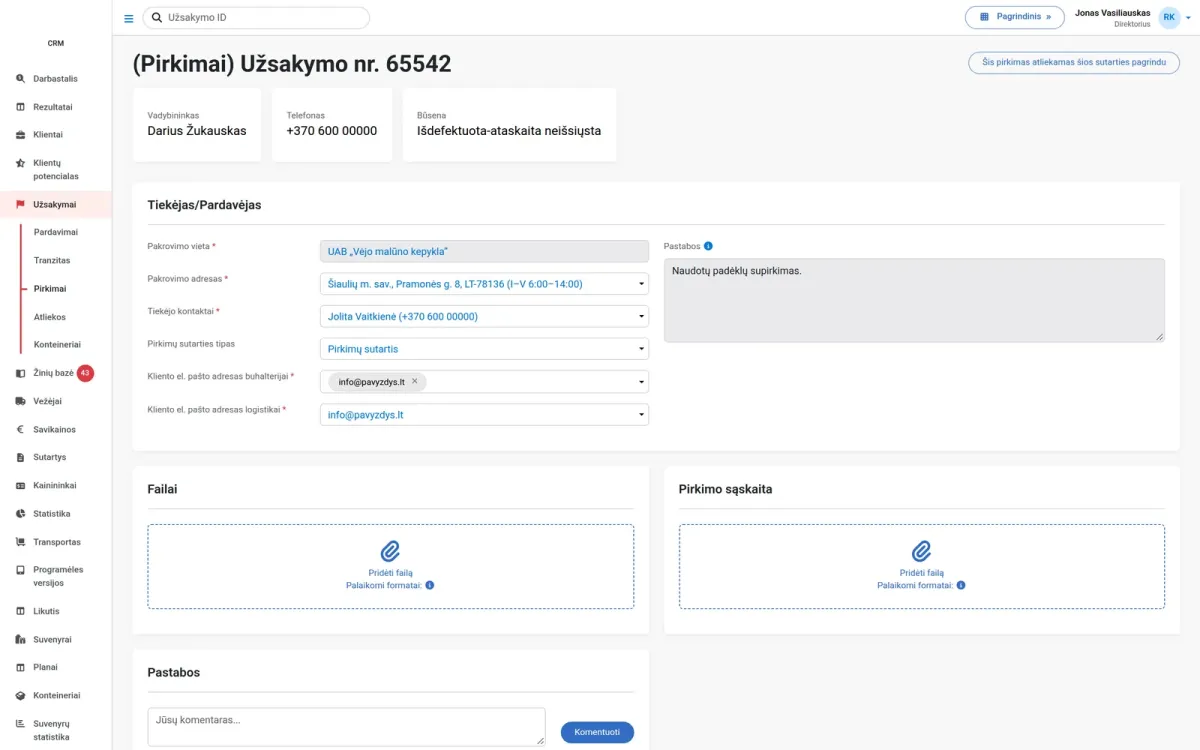Expand the Pirkimų sutarties tipas dropdown
The width and height of the screenshot is (1200, 750).
484,349
